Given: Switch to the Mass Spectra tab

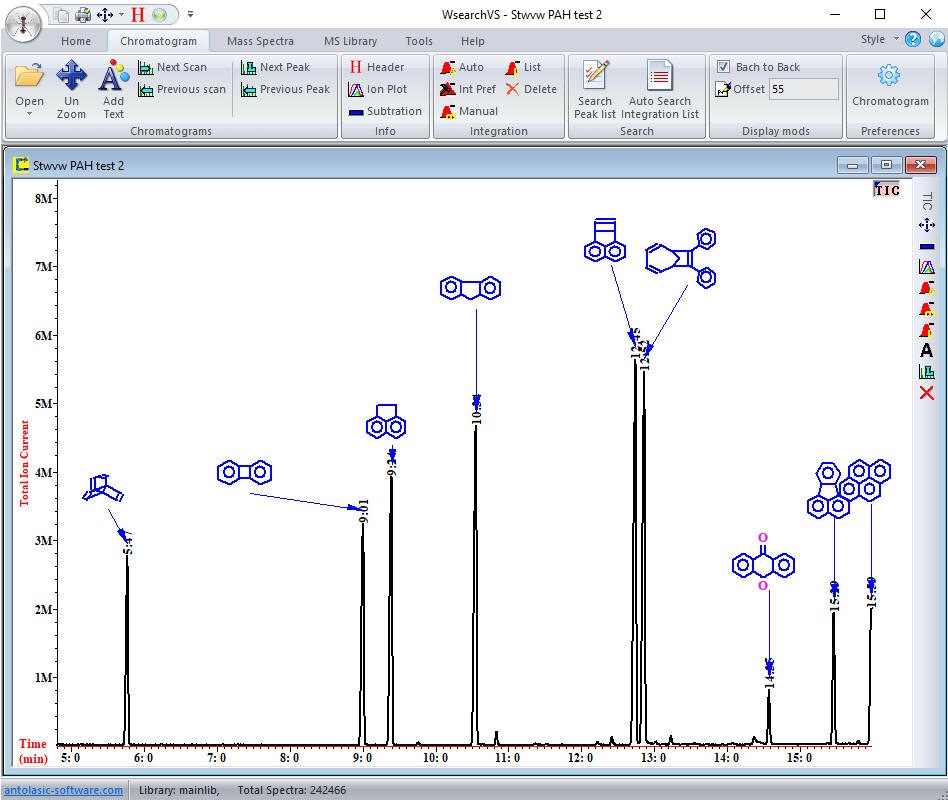Looking at the screenshot, I should (x=260, y=41).
